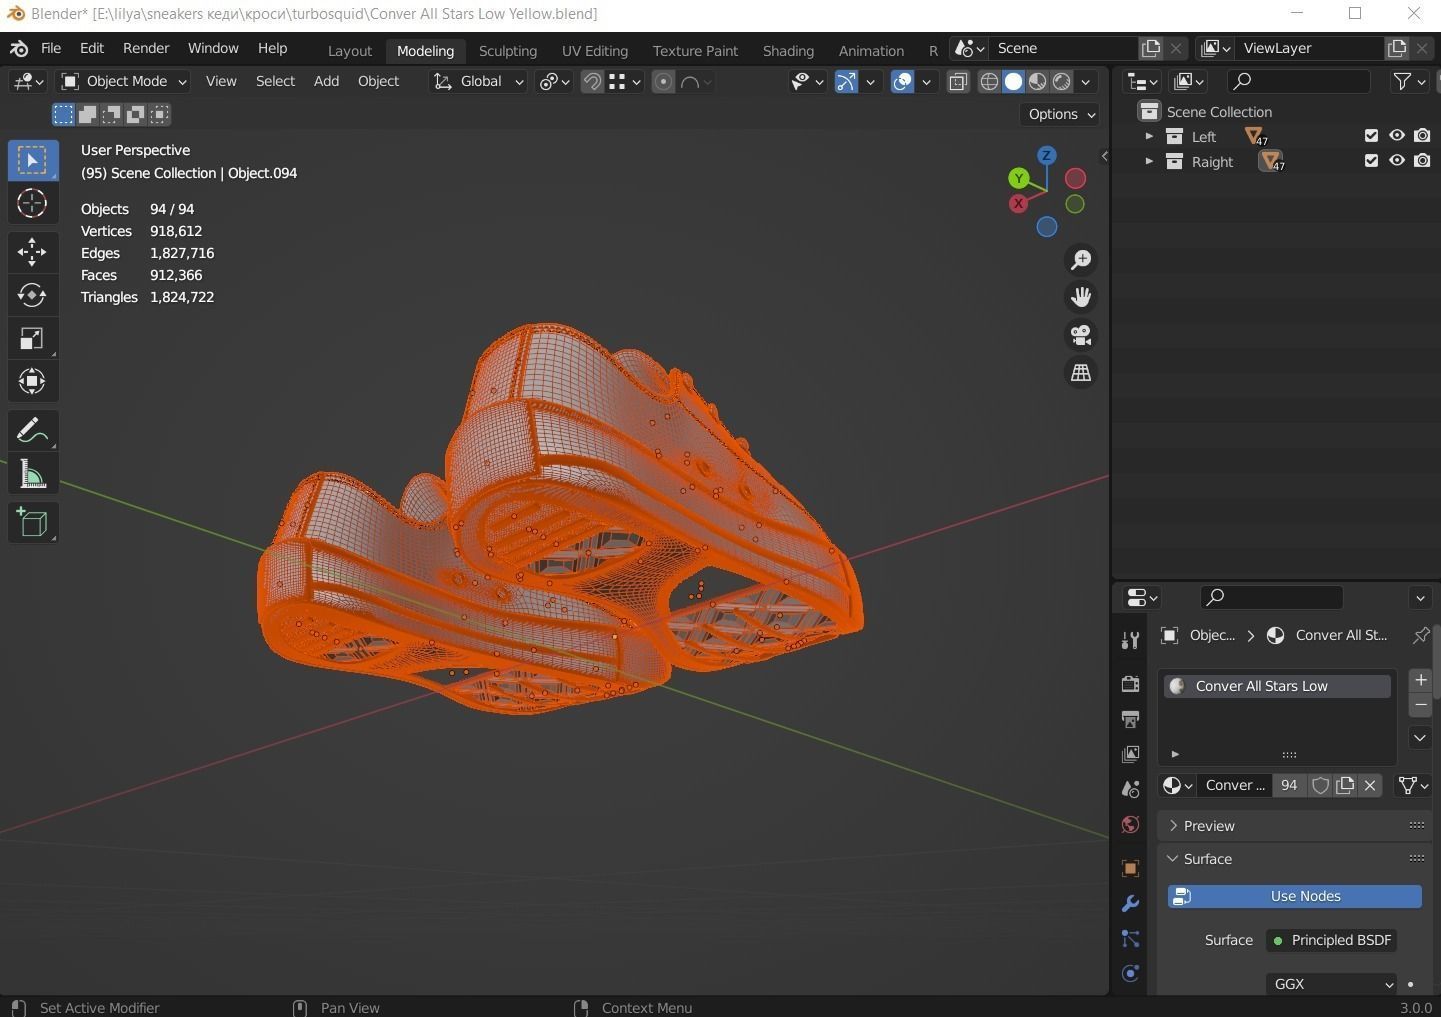Open the Options dropdown

click(x=1061, y=114)
